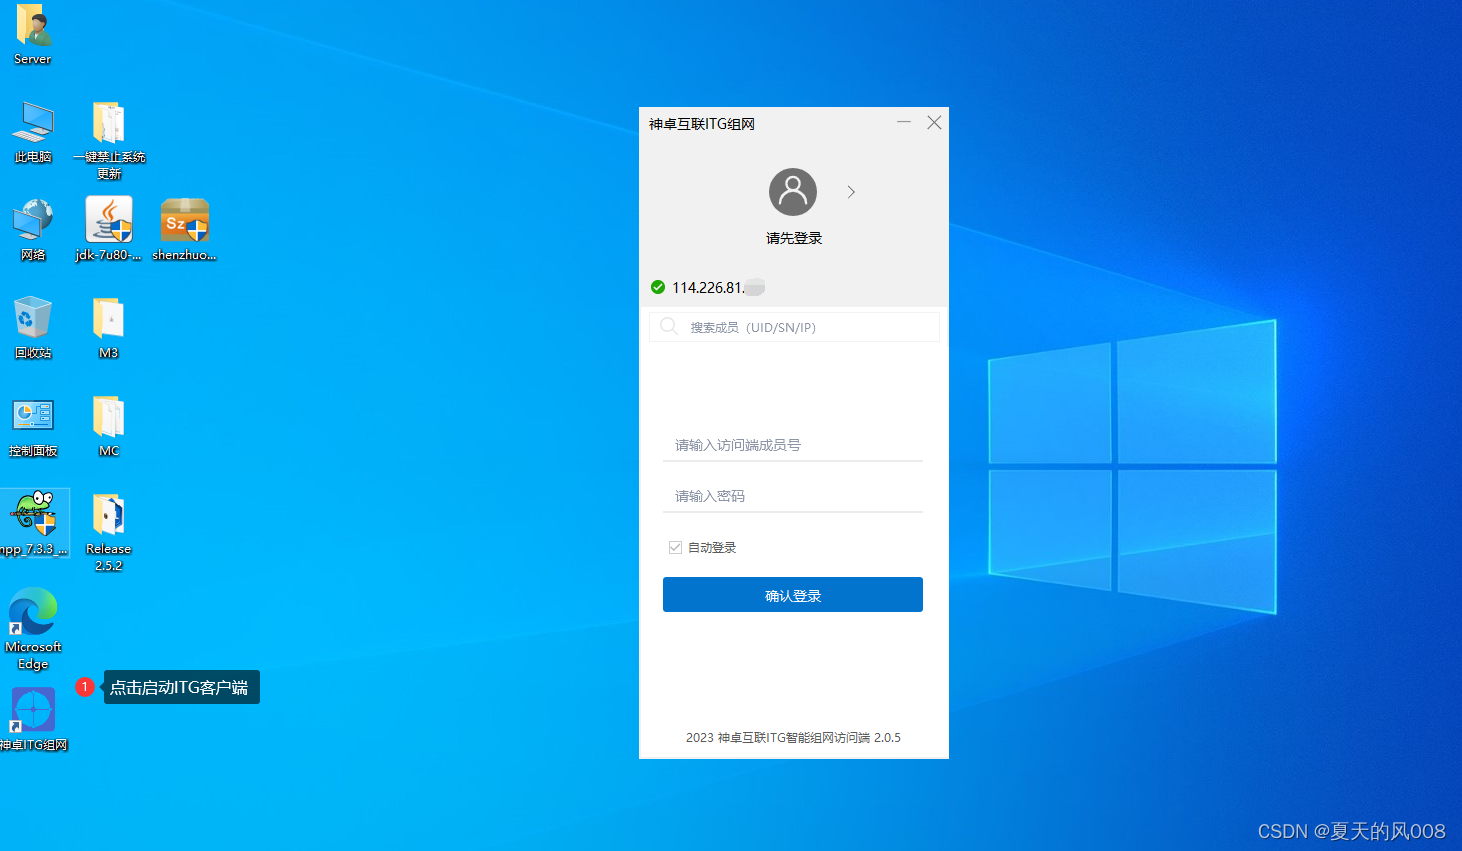
Task: Close the ITG client window
Action: [x=934, y=122]
